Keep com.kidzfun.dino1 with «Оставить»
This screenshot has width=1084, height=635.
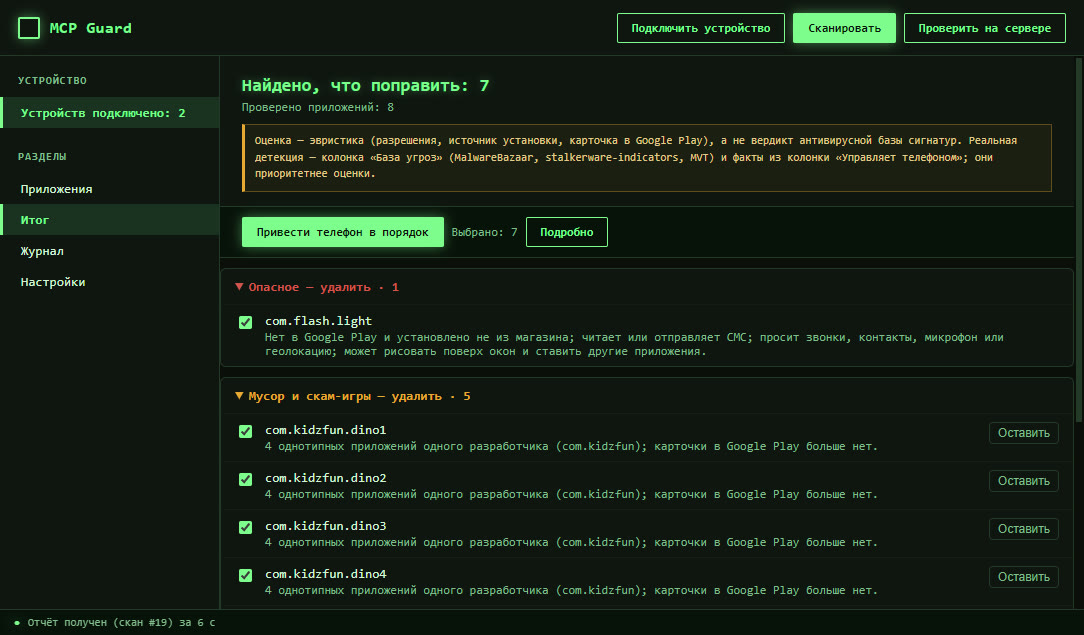point(1023,433)
